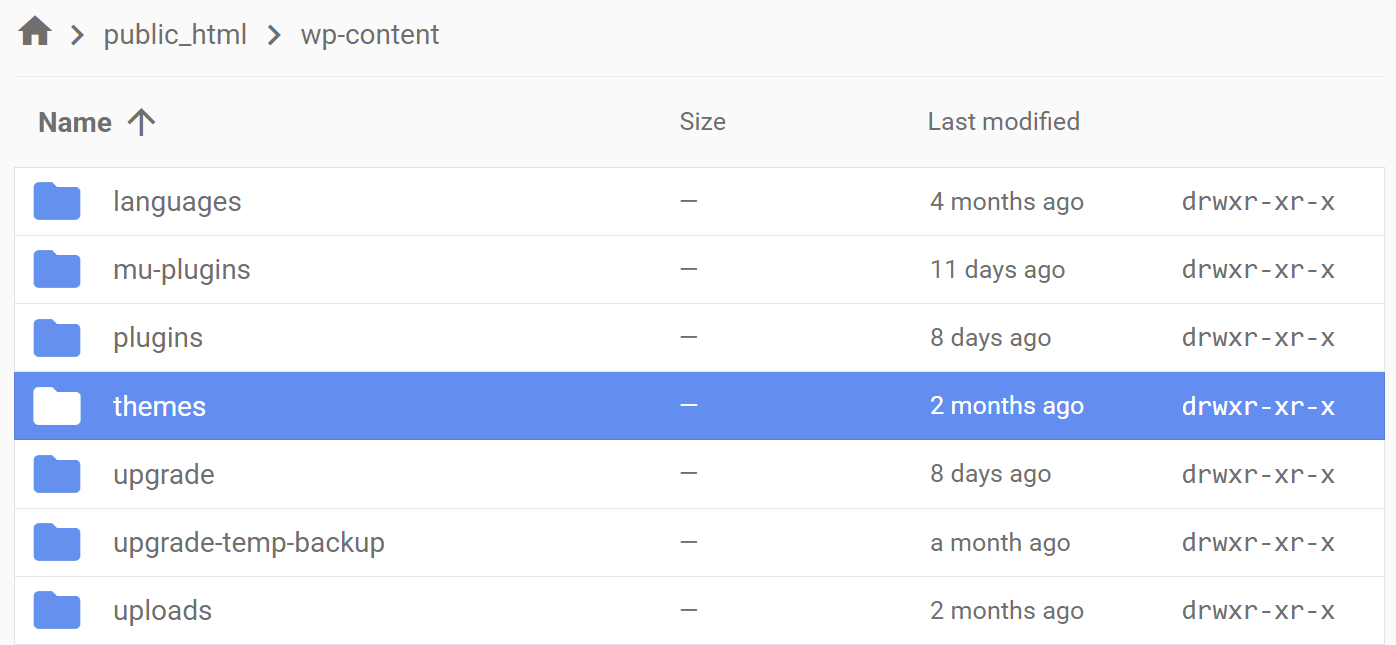Open the languages folder name
The width and height of the screenshot is (1396, 645).
[x=177, y=201]
